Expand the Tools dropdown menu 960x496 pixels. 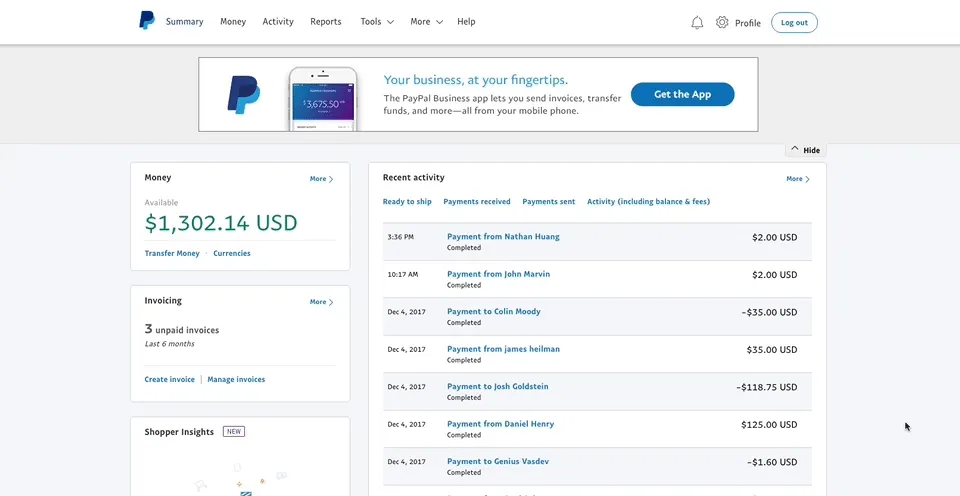(377, 21)
